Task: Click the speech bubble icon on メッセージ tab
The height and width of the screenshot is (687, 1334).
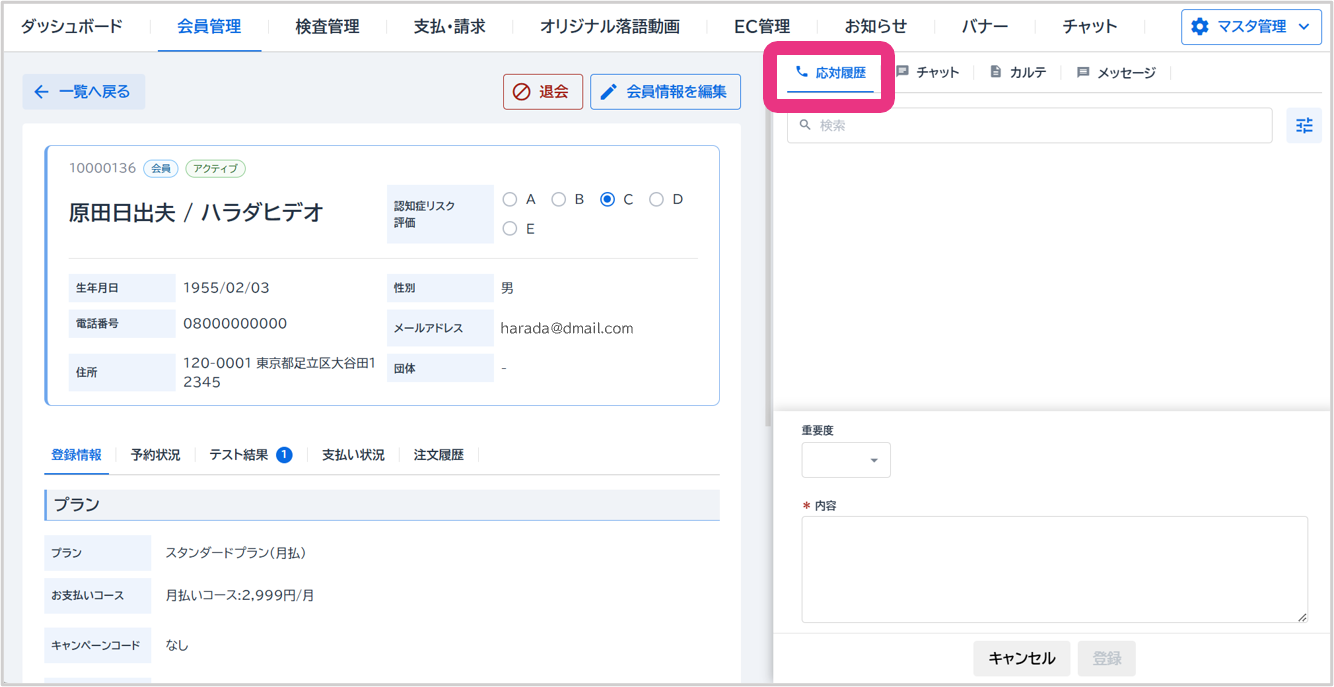Action: [1083, 73]
